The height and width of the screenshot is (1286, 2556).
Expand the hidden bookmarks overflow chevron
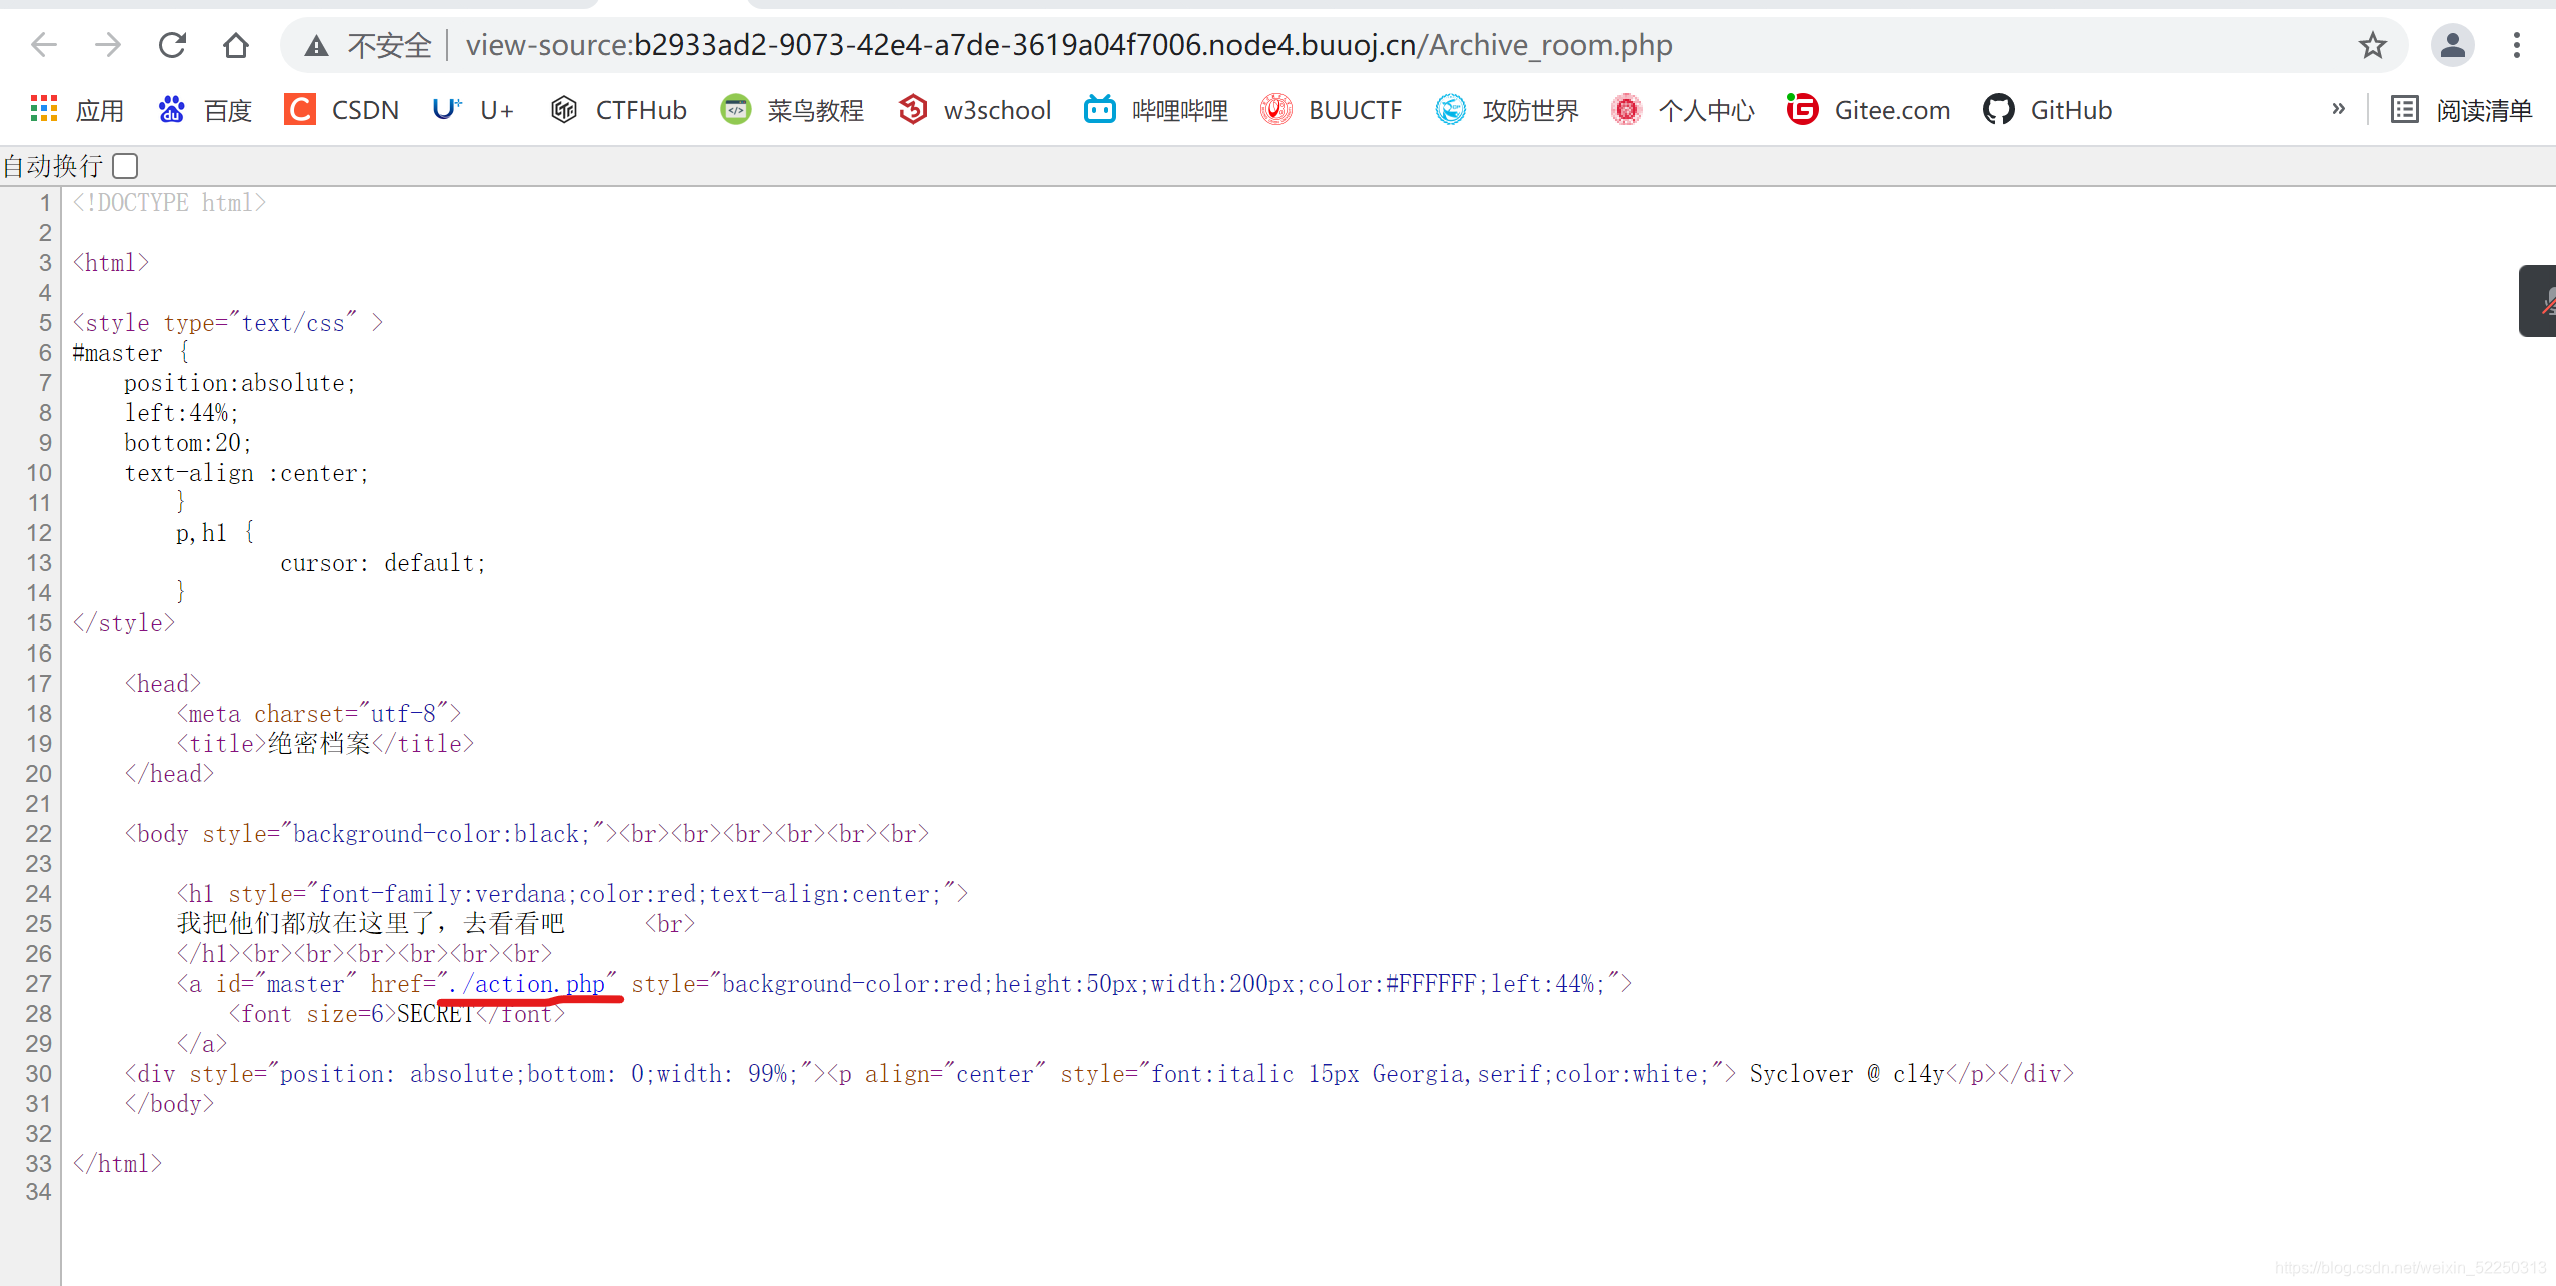(2338, 109)
